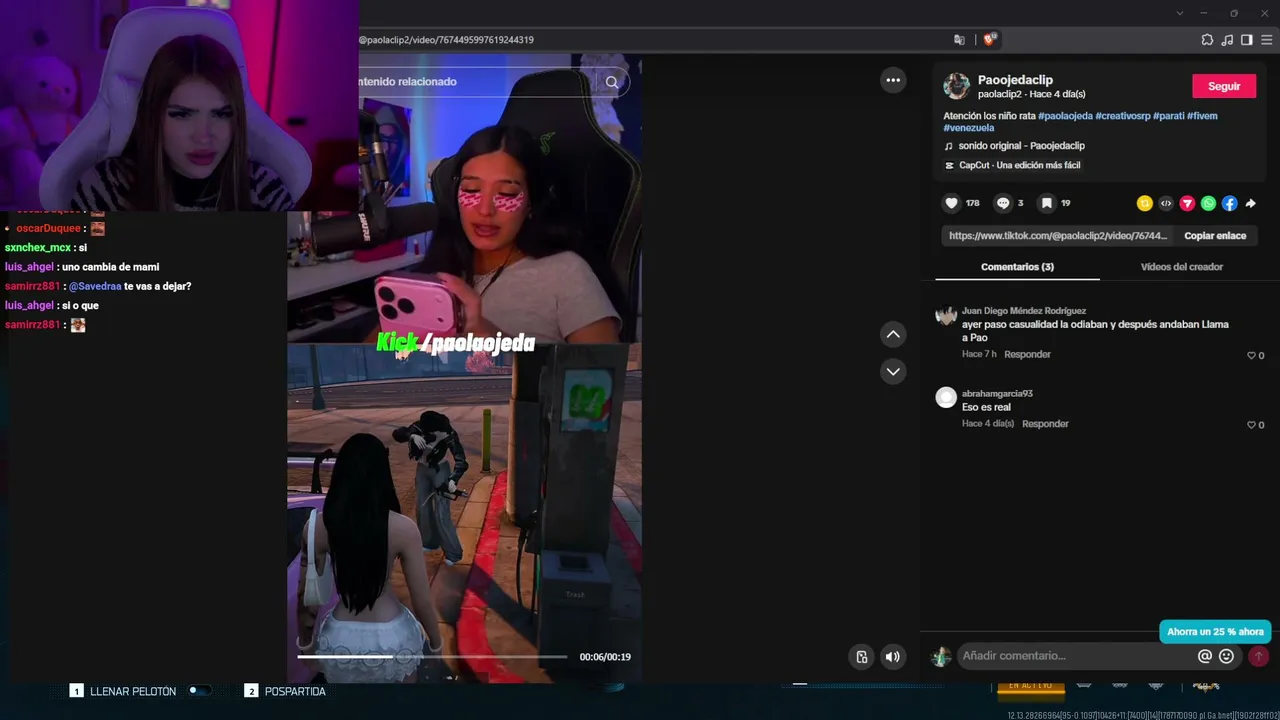Go to the previous video with up arrow
The height and width of the screenshot is (720, 1280).
coord(893,334)
